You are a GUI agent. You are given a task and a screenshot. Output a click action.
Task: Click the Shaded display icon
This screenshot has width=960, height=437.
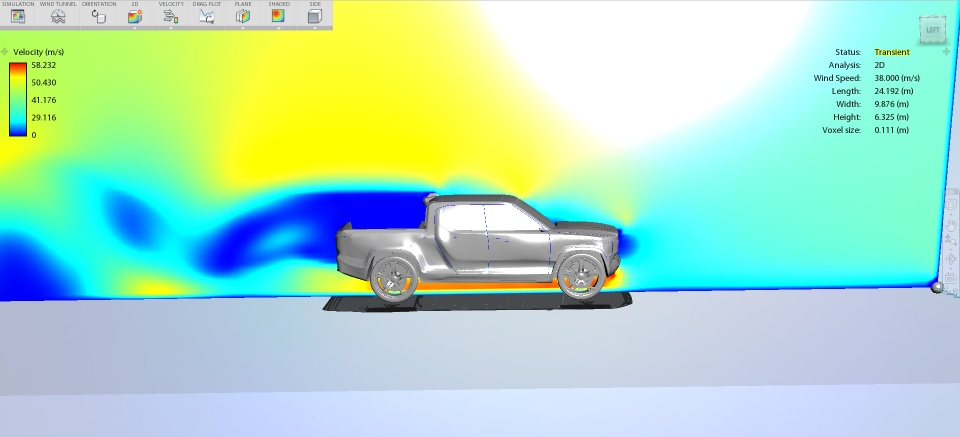(279, 17)
